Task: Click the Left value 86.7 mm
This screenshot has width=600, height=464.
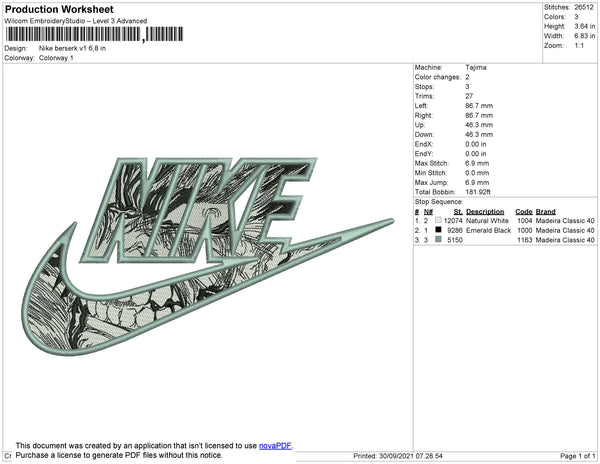Action: coord(479,106)
